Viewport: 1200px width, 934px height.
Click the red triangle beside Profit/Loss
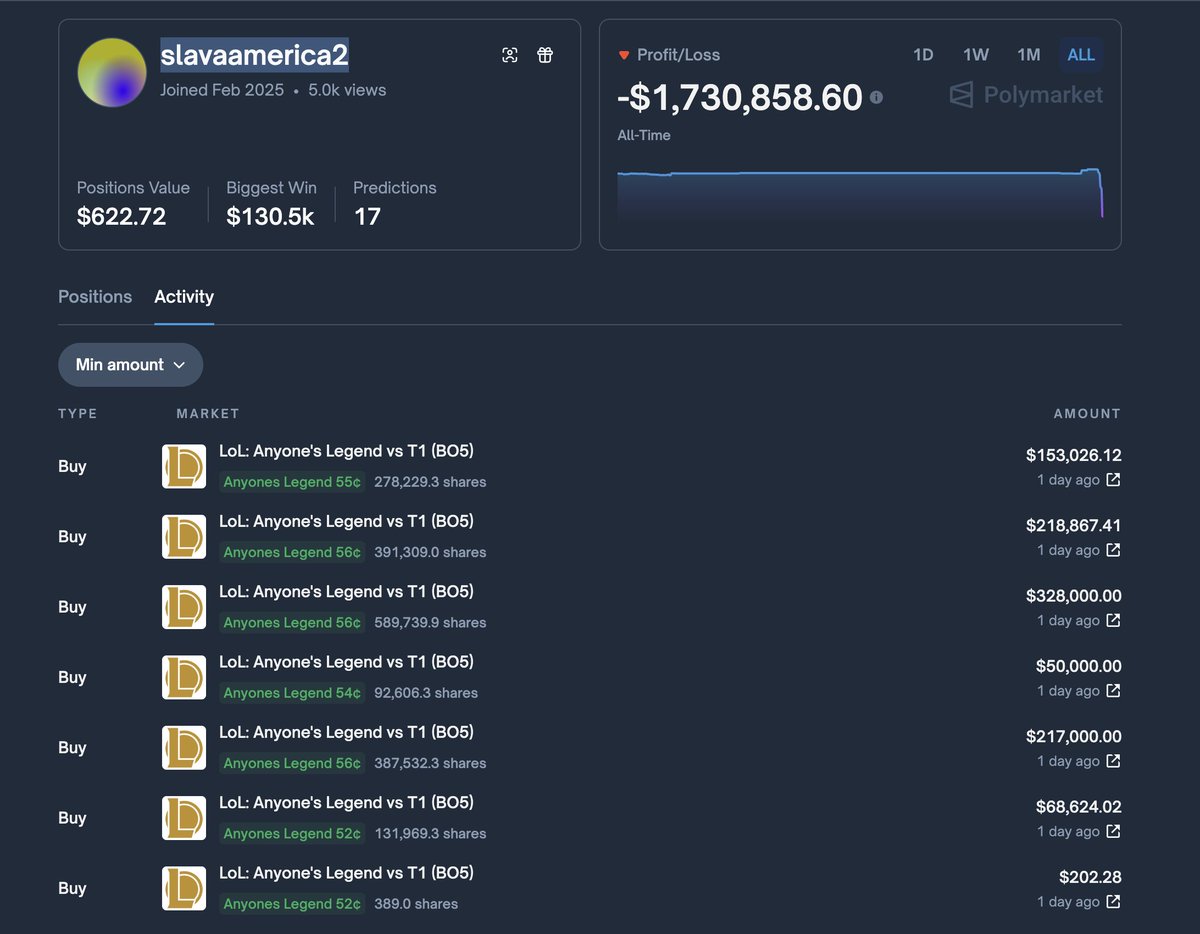tap(624, 55)
